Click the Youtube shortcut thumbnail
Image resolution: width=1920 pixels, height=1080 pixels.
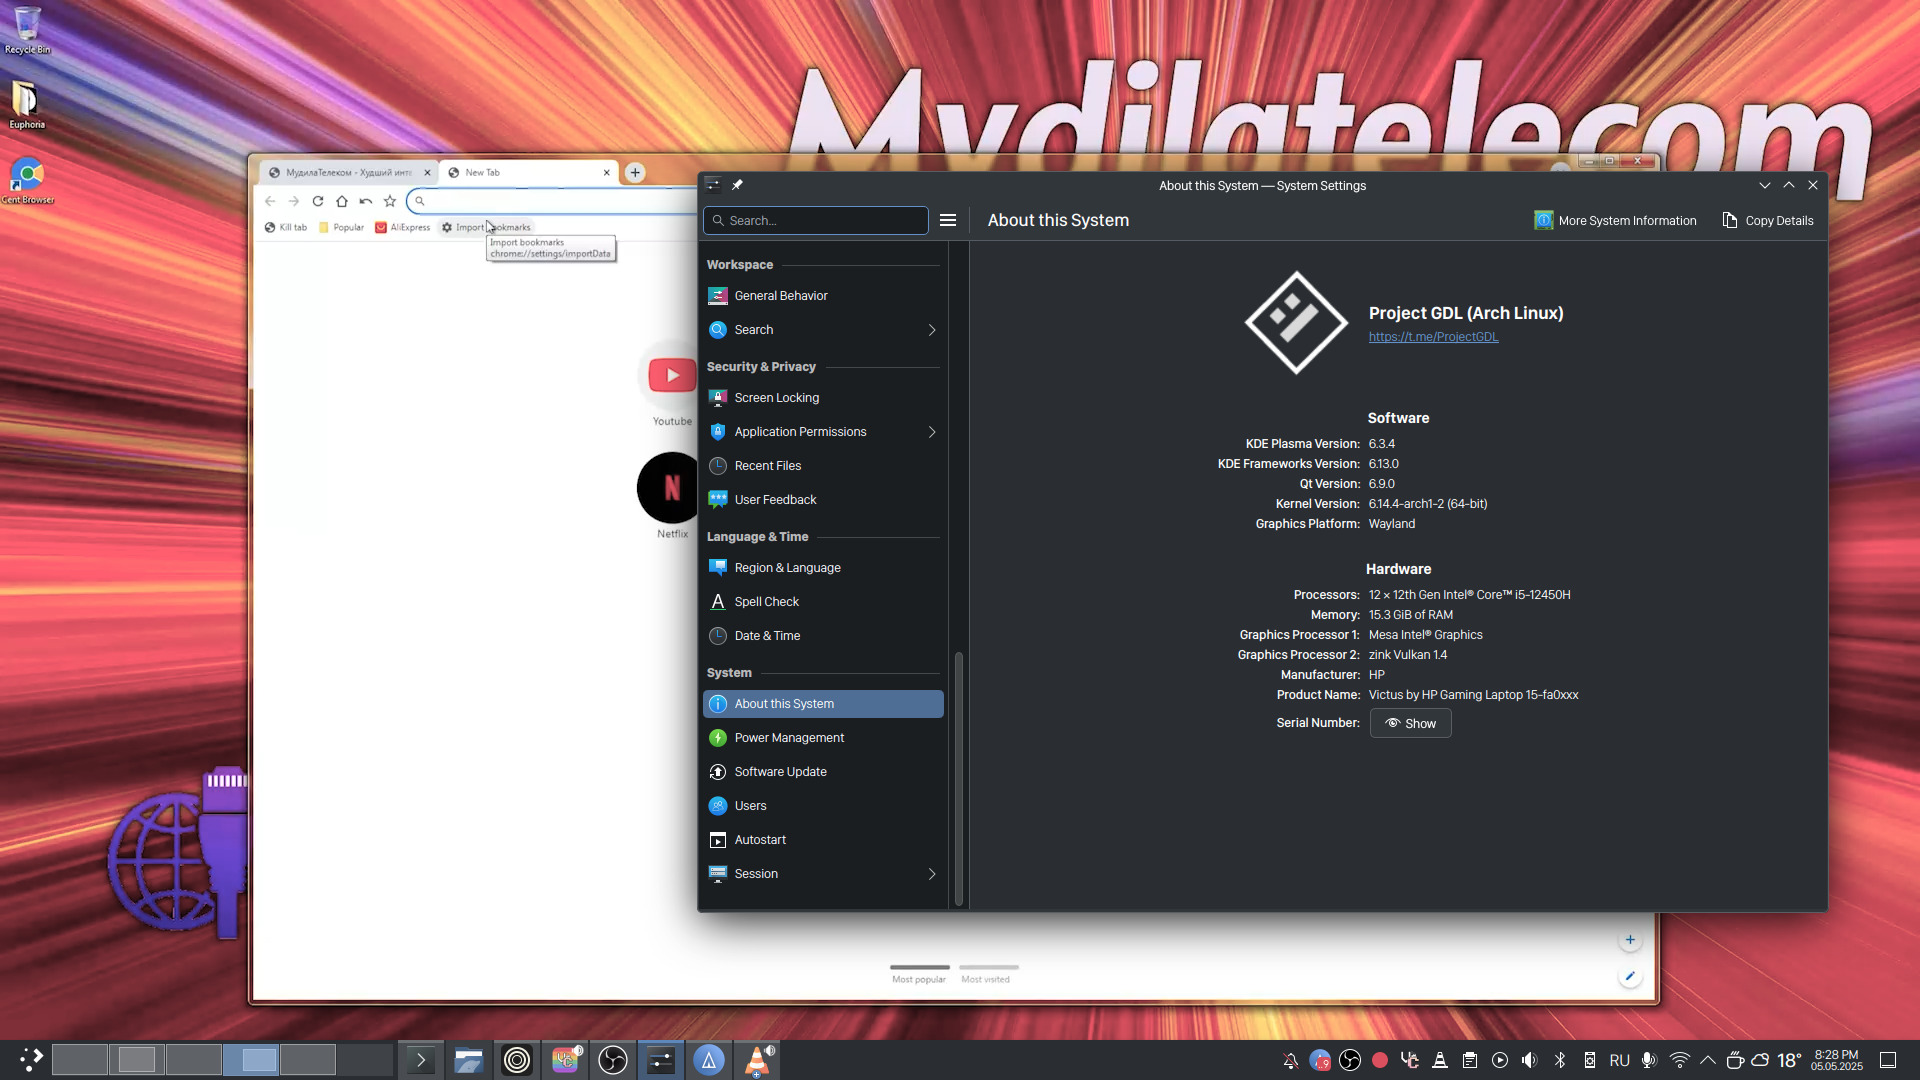point(671,376)
